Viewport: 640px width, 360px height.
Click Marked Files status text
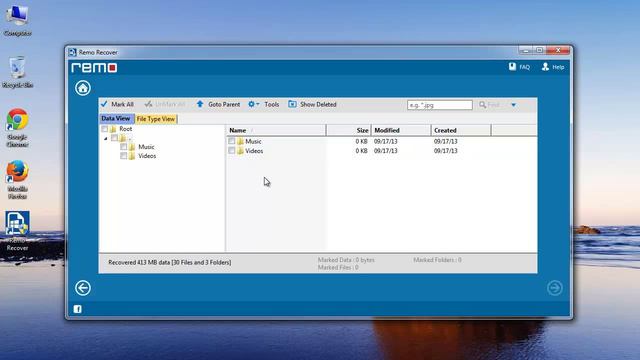click(338, 268)
